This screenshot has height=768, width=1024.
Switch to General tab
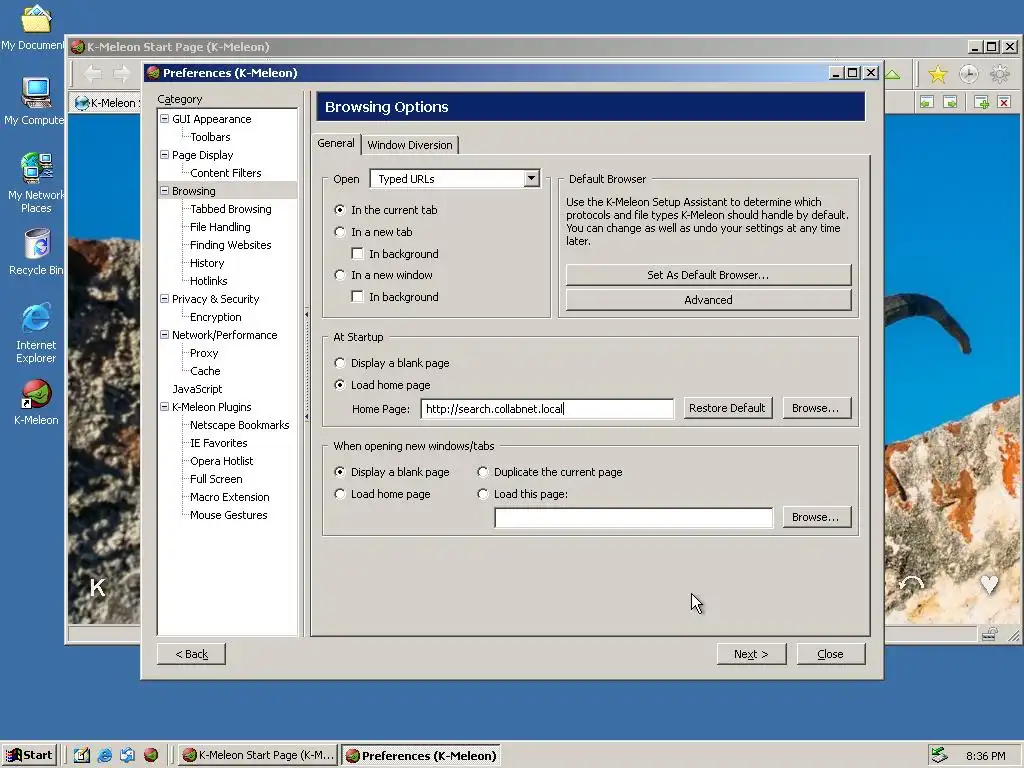336,143
